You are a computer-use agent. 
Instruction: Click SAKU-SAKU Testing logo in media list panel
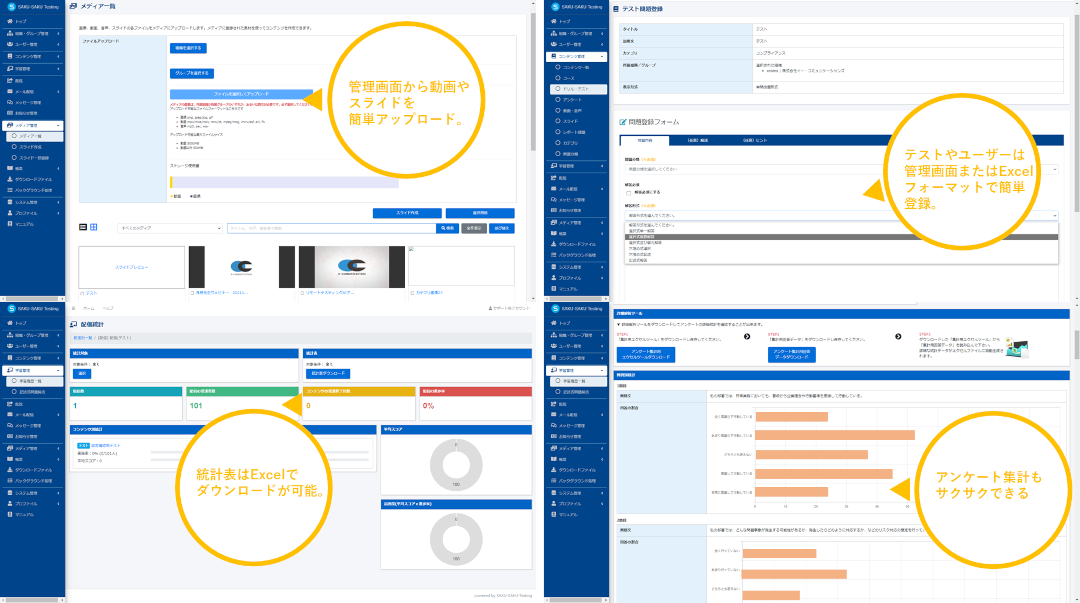32,7
